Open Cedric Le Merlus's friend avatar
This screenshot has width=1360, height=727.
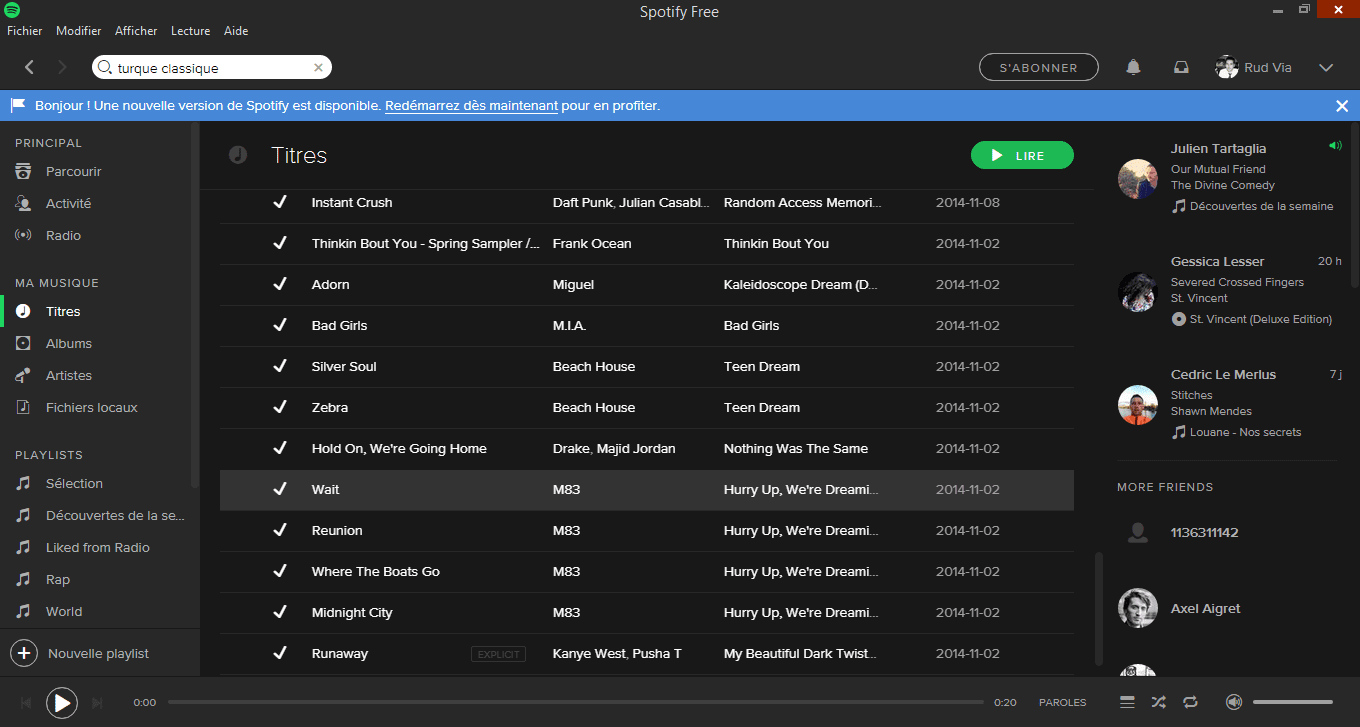(x=1138, y=404)
